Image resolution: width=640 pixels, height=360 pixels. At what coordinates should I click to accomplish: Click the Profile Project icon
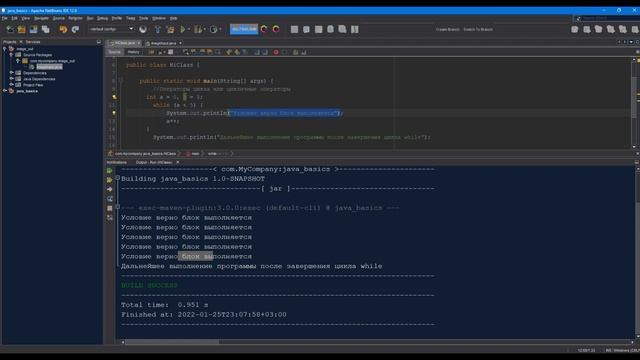tap(213, 29)
